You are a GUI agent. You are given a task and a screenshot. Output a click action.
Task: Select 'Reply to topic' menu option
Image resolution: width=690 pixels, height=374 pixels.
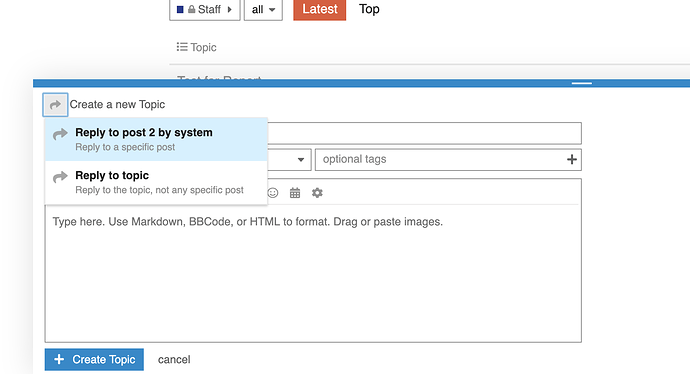coord(156,182)
